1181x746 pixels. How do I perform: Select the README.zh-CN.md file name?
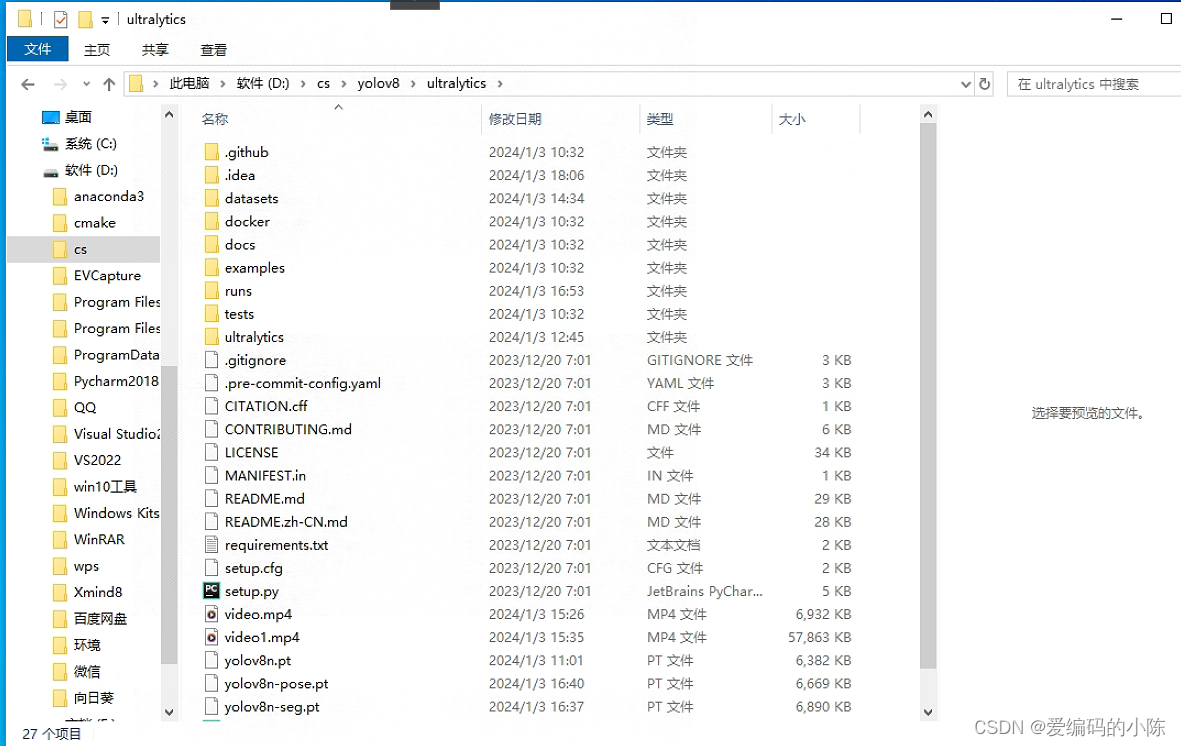286,522
